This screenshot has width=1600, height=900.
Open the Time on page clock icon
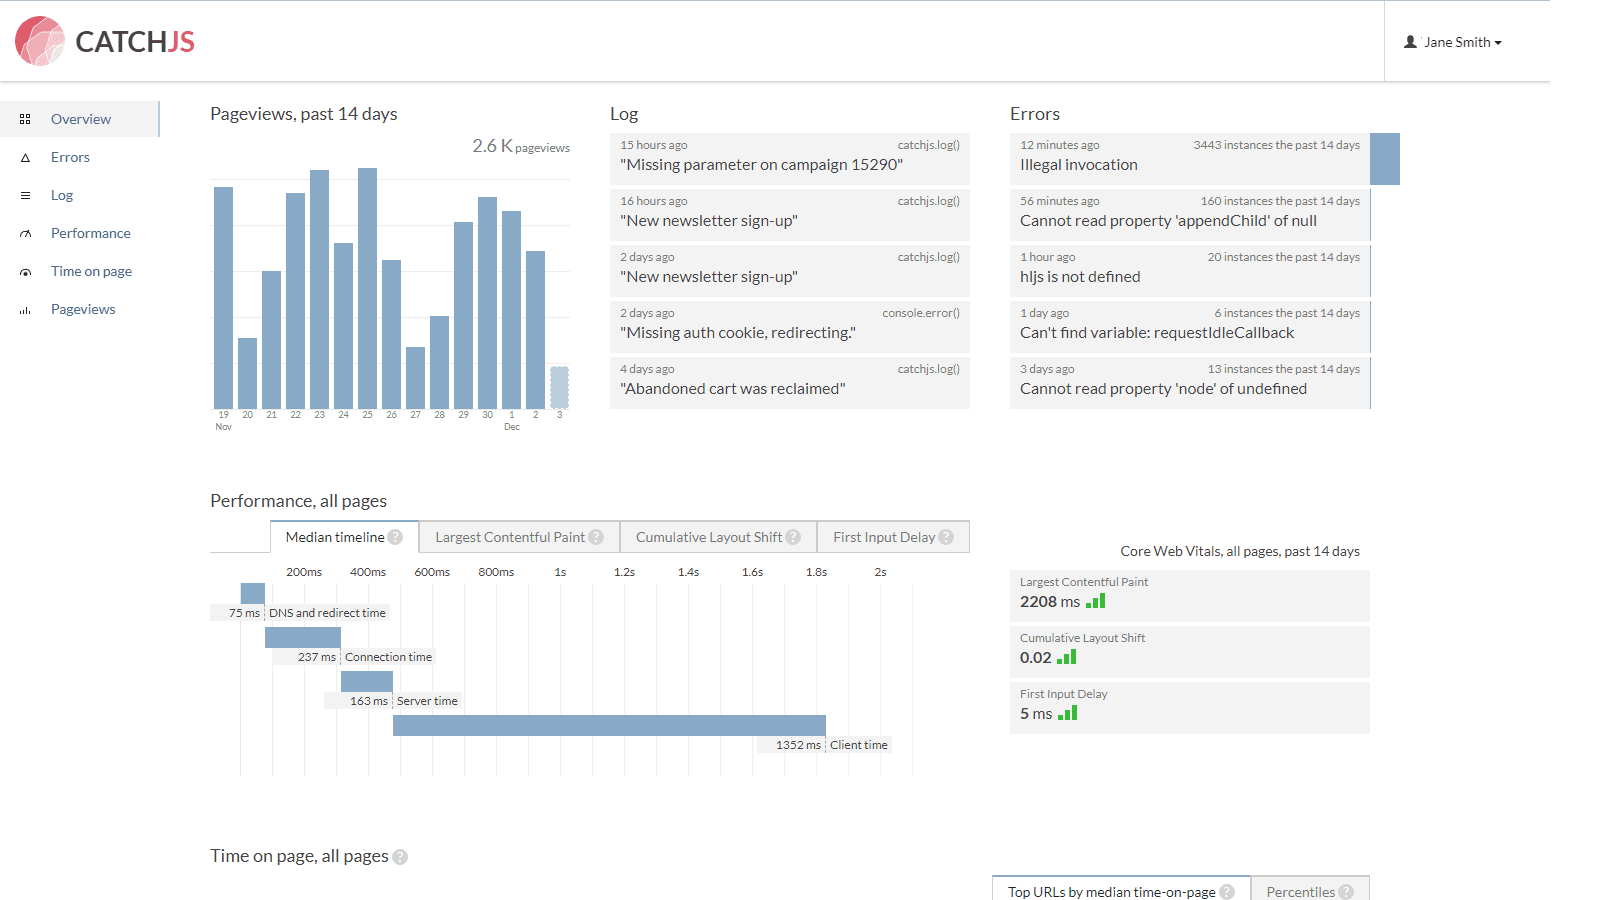[25, 270]
